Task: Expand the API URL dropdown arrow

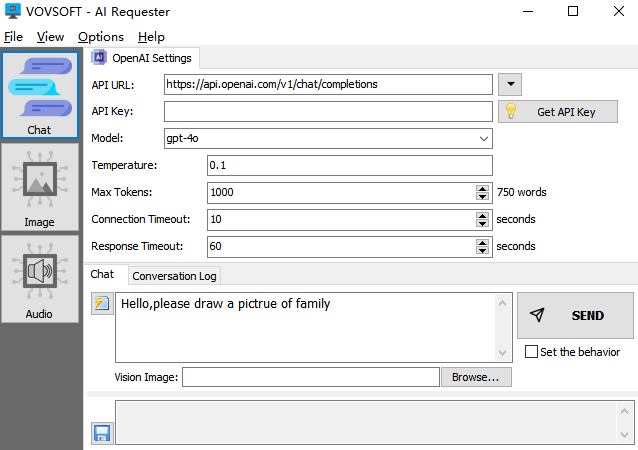Action: [509, 84]
